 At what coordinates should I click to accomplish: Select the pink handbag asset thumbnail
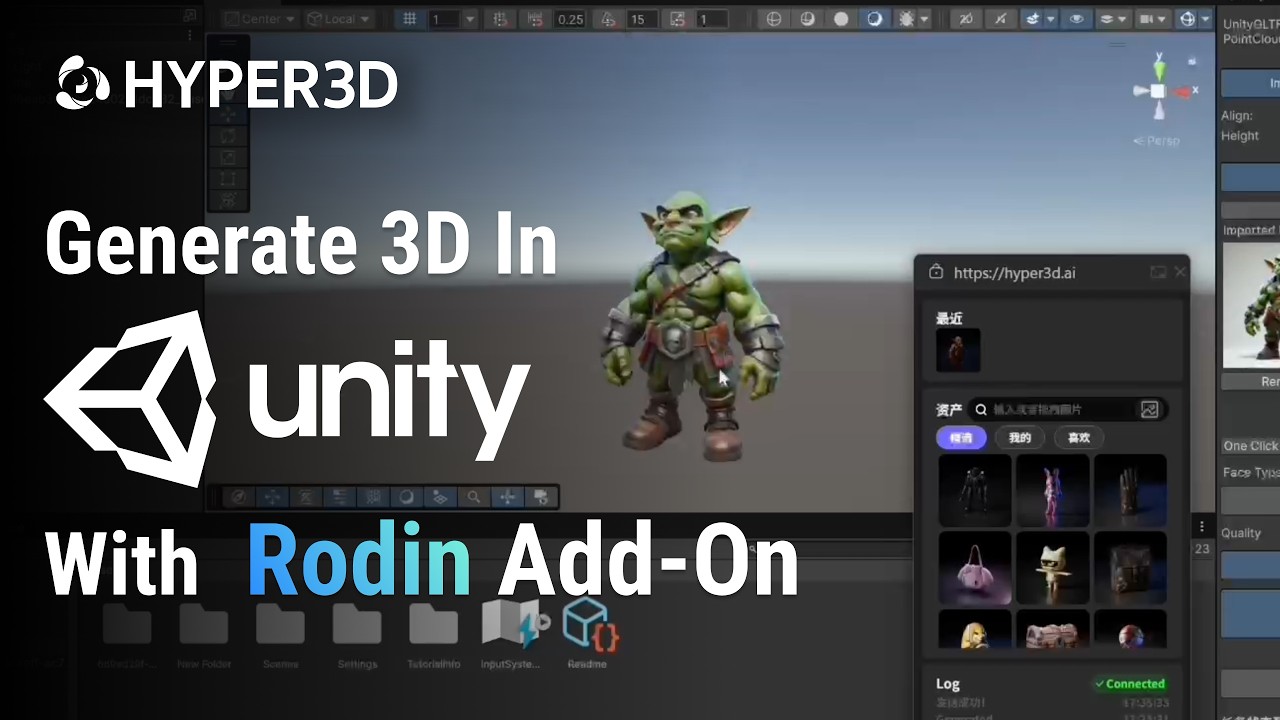tap(975, 568)
